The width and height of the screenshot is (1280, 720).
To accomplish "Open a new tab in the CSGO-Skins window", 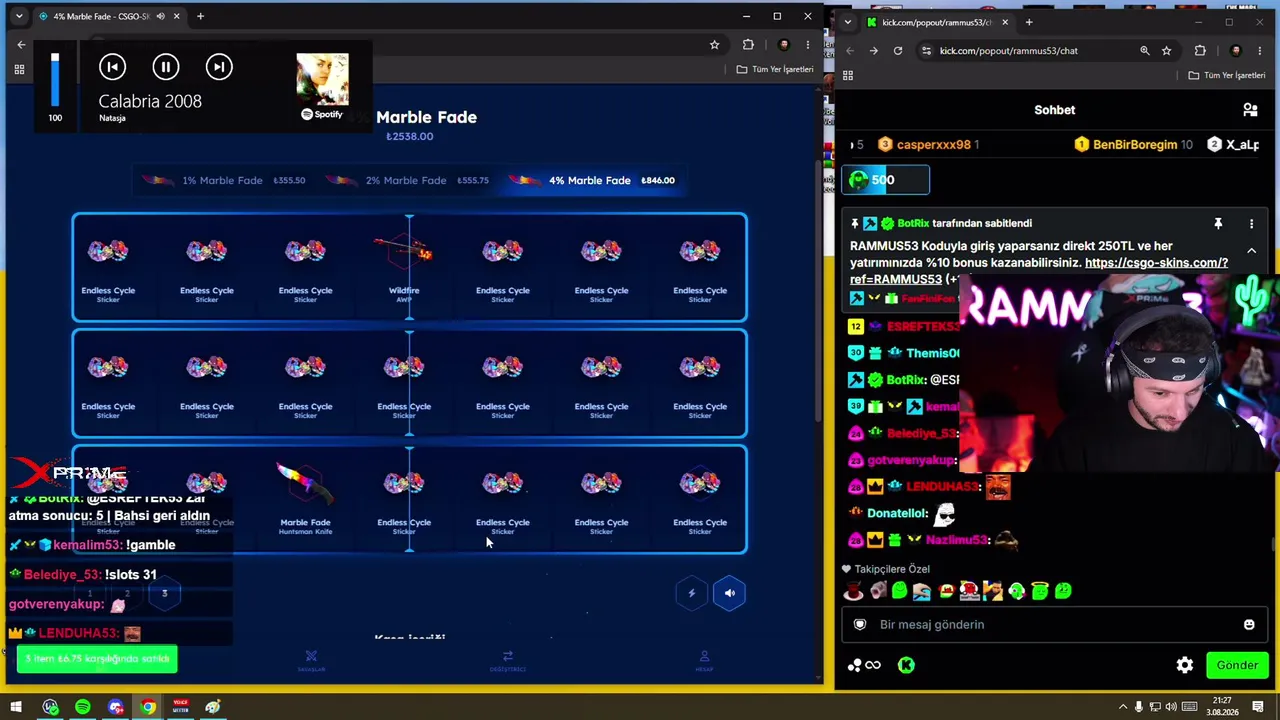I will [x=200, y=16].
